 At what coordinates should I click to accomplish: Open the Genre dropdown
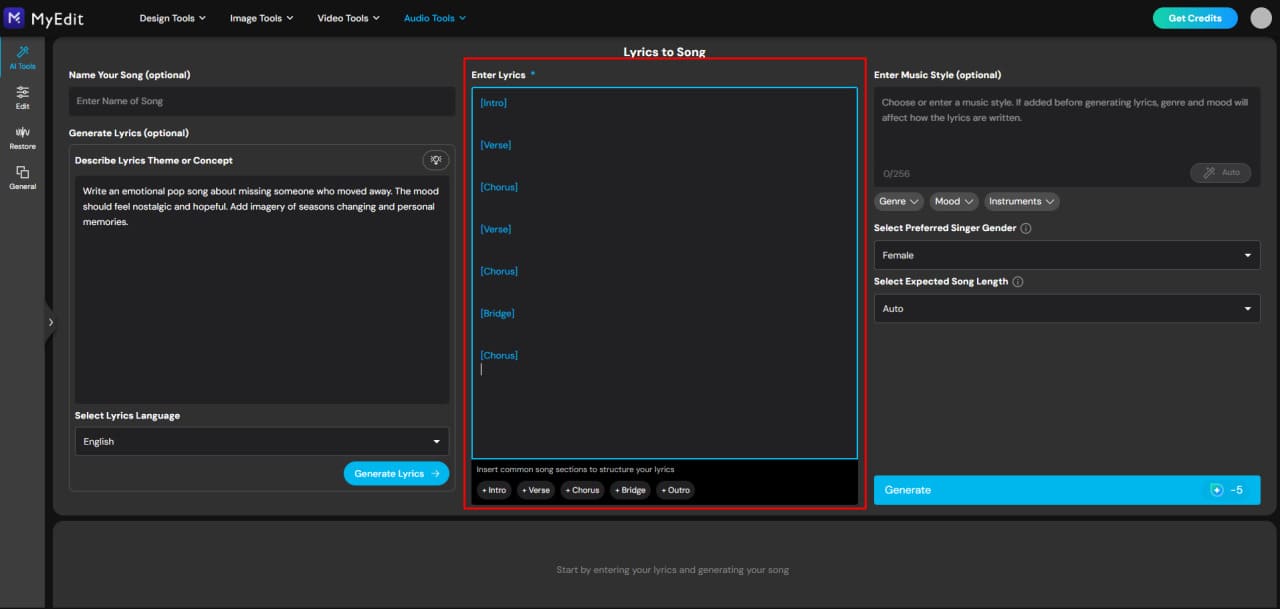pyautogui.click(x=898, y=201)
